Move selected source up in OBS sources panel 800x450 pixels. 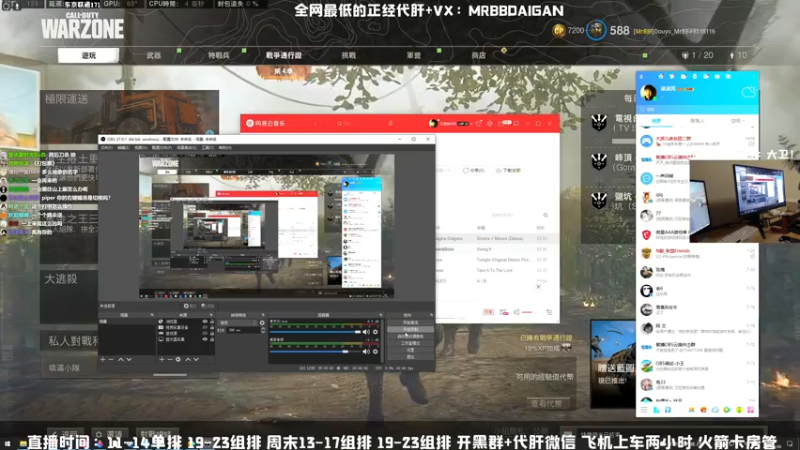188,360
